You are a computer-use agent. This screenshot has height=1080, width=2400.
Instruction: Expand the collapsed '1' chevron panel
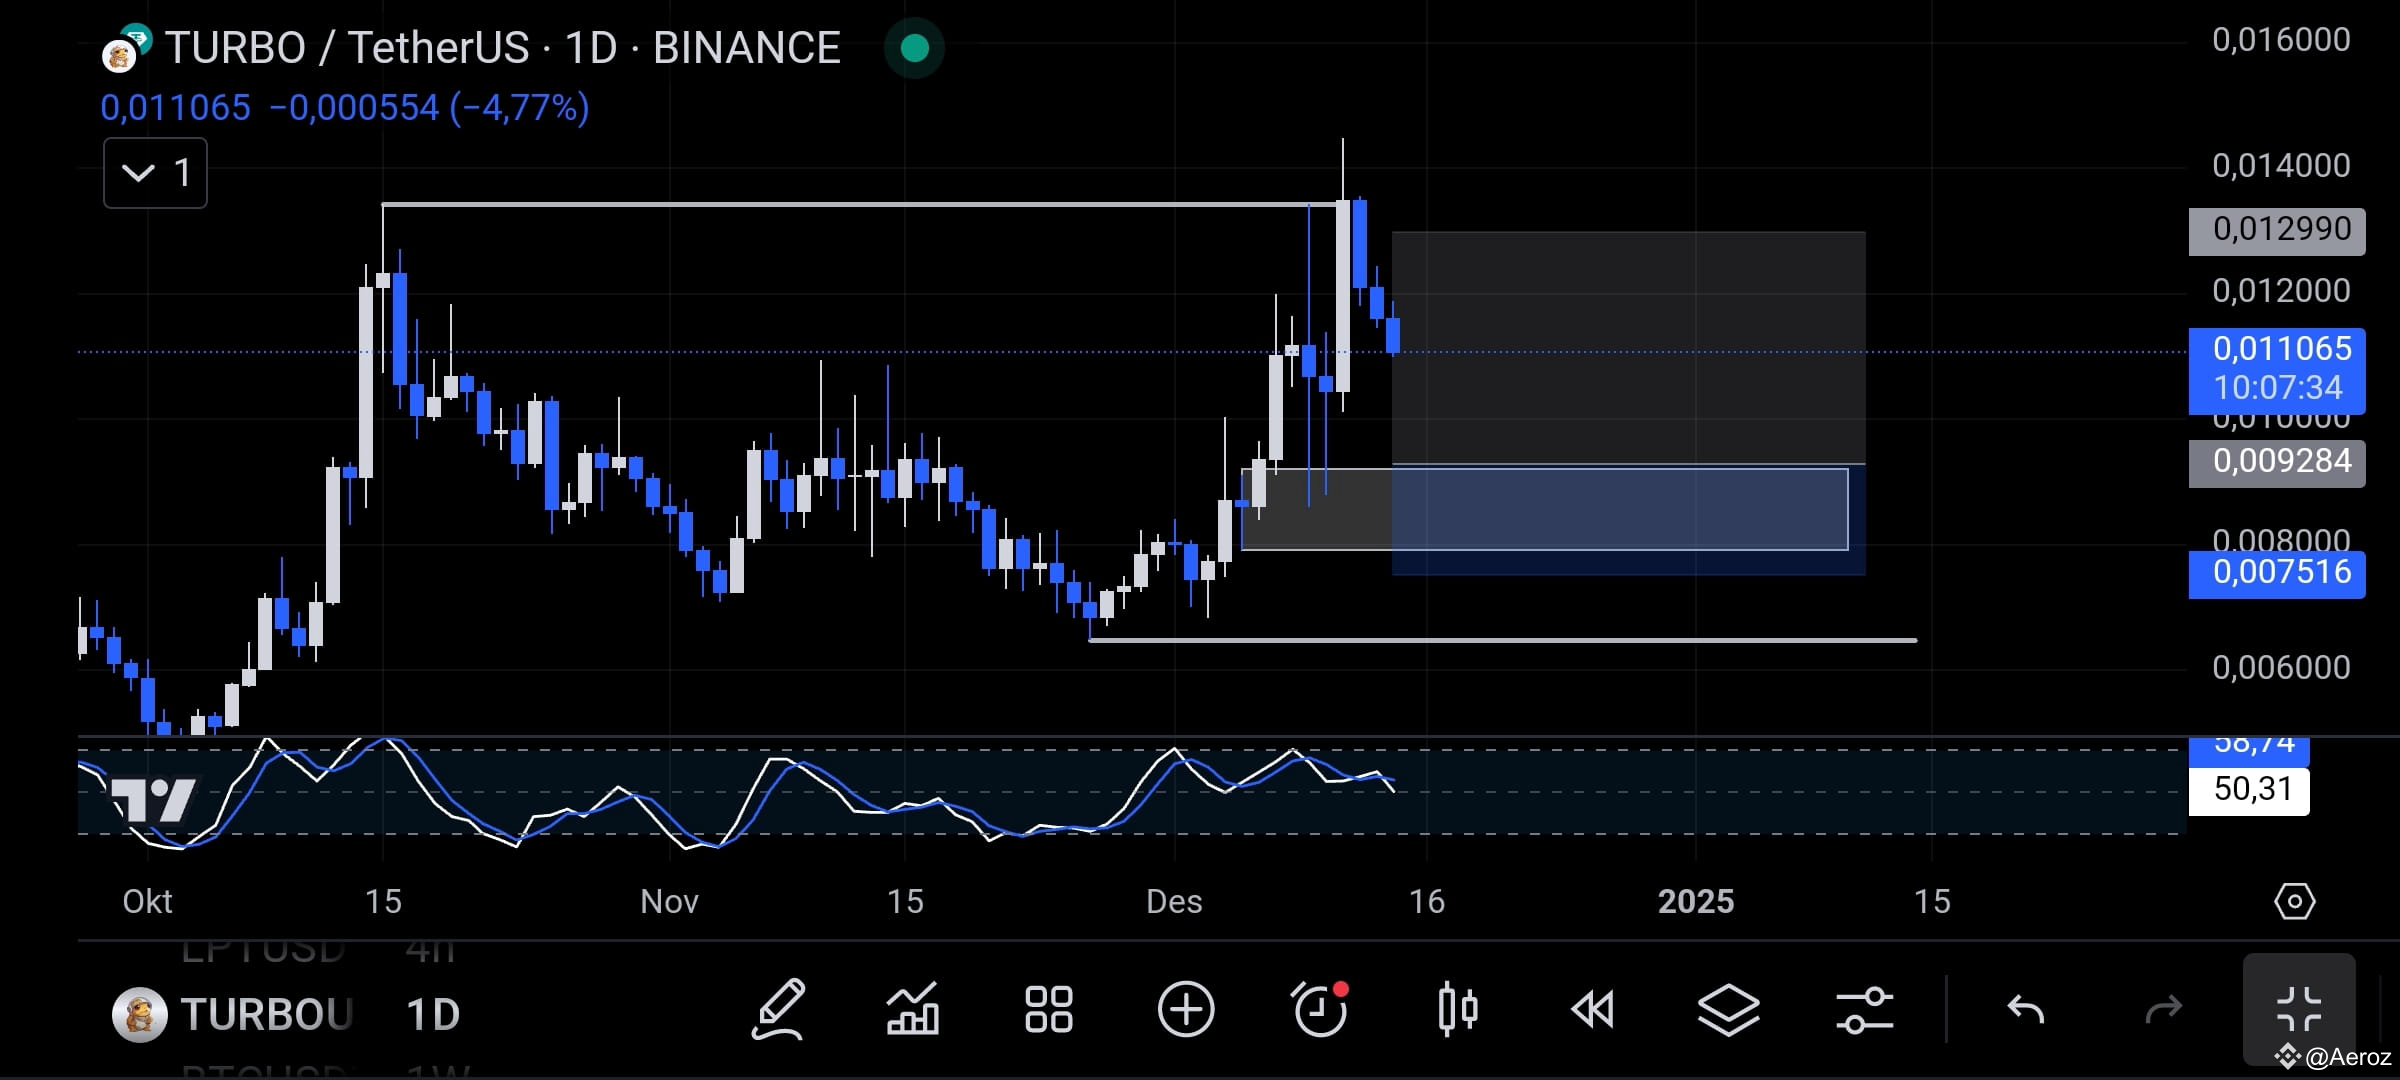point(155,172)
